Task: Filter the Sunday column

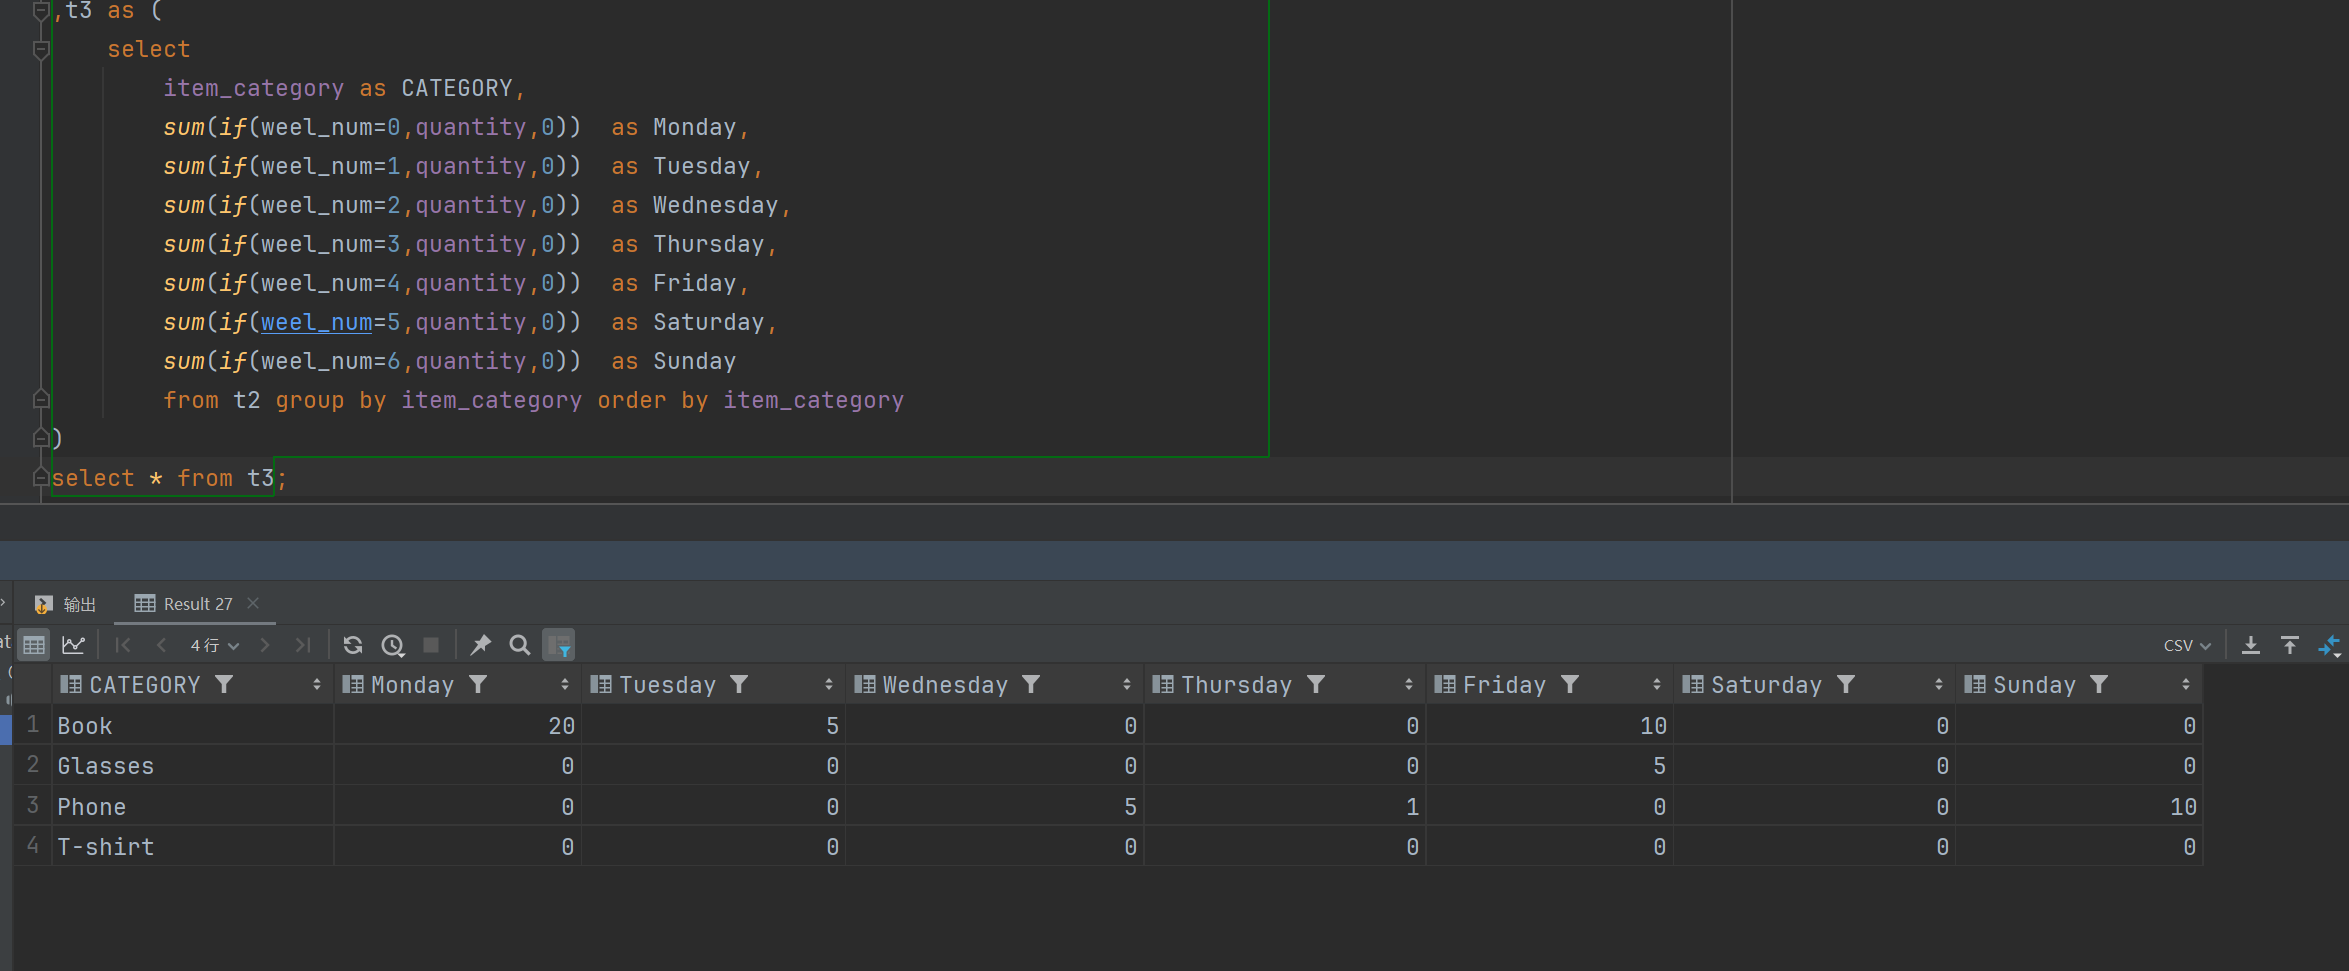Action: tap(2099, 685)
